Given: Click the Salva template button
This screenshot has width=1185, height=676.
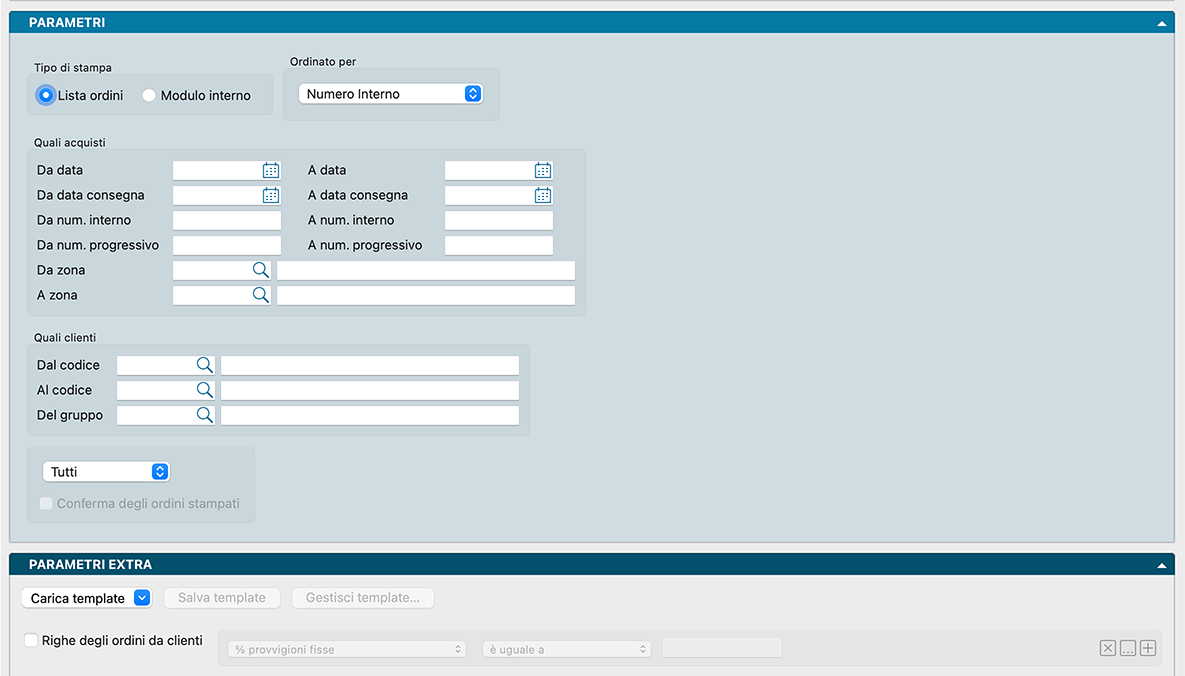Looking at the screenshot, I should [x=222, y=598].
